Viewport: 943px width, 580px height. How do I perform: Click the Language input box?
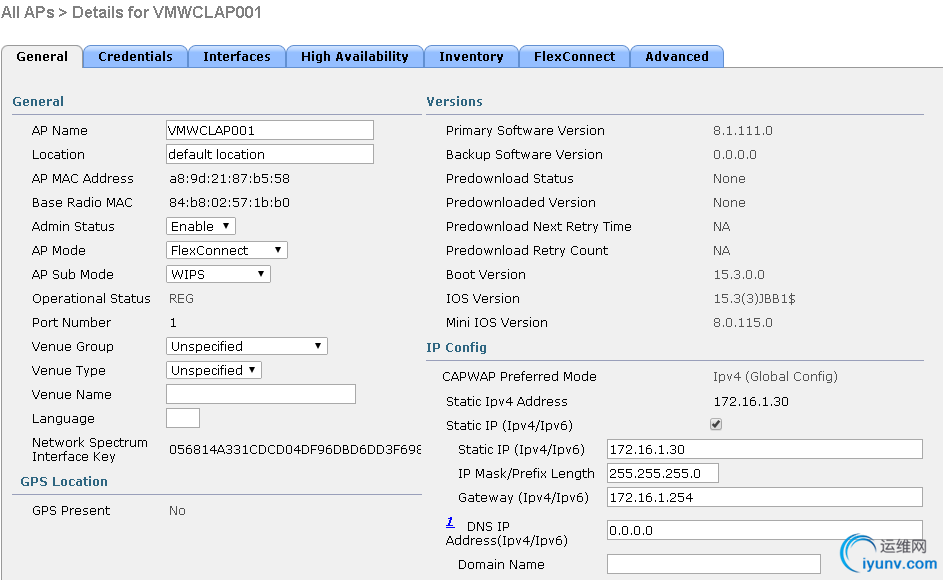(x=182, y=419)
